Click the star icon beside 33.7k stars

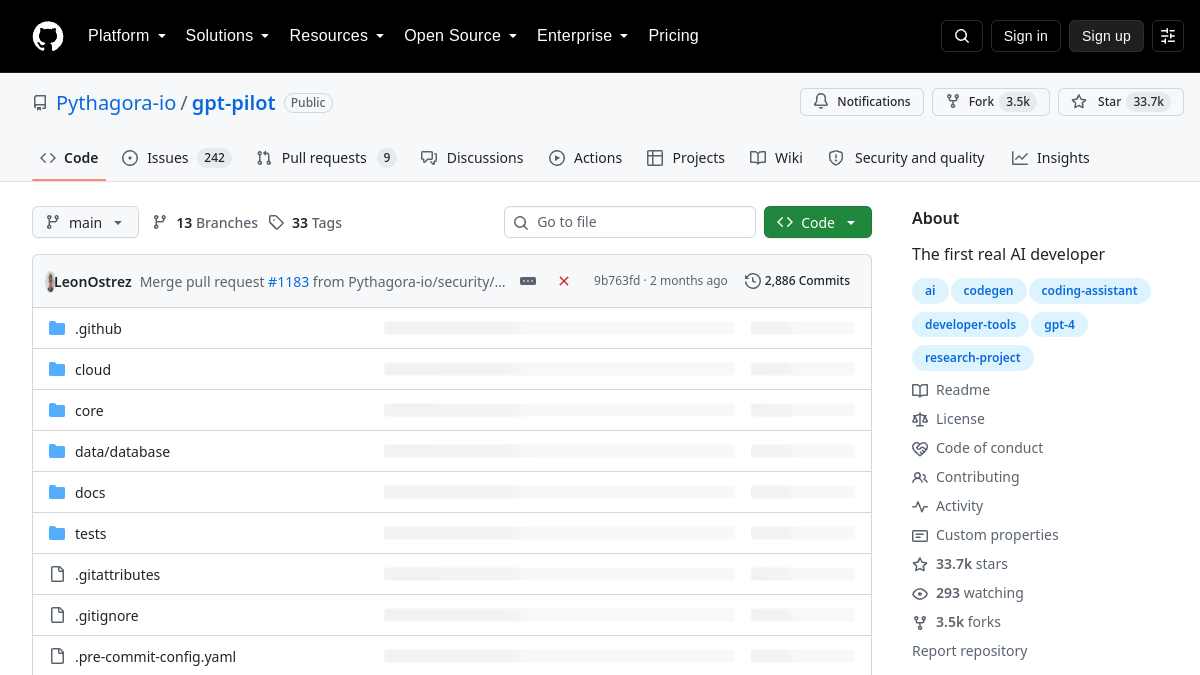click(x=920, y=564)
